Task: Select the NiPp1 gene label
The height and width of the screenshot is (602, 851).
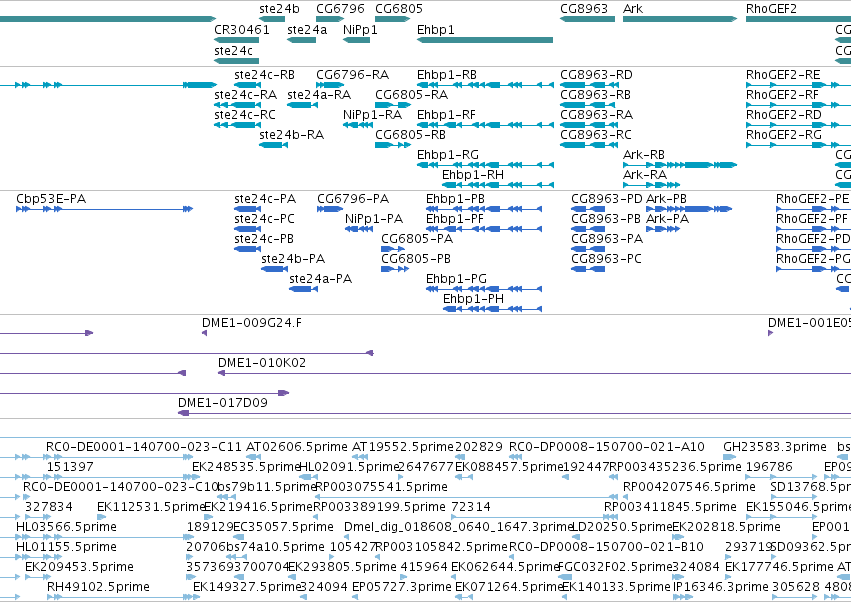Action: click(x=360, y=30)
